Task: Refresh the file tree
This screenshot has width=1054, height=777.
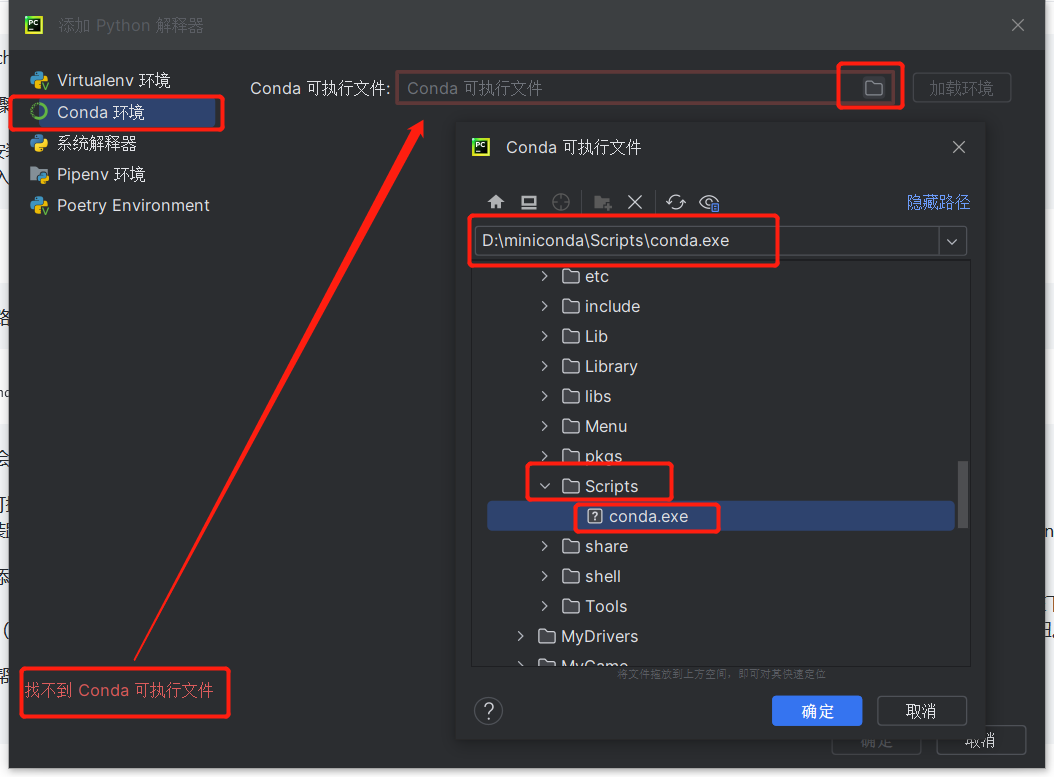Action: 676,202
